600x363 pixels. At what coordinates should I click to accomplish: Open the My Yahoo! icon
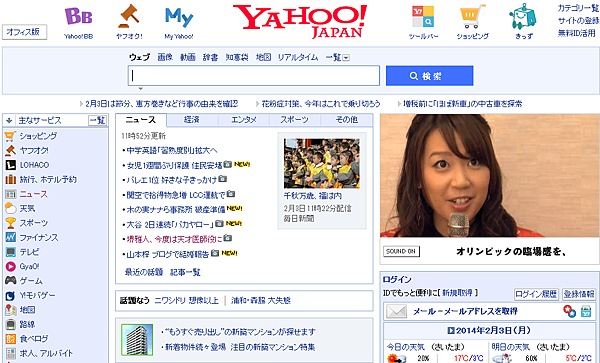coord(179,17)
